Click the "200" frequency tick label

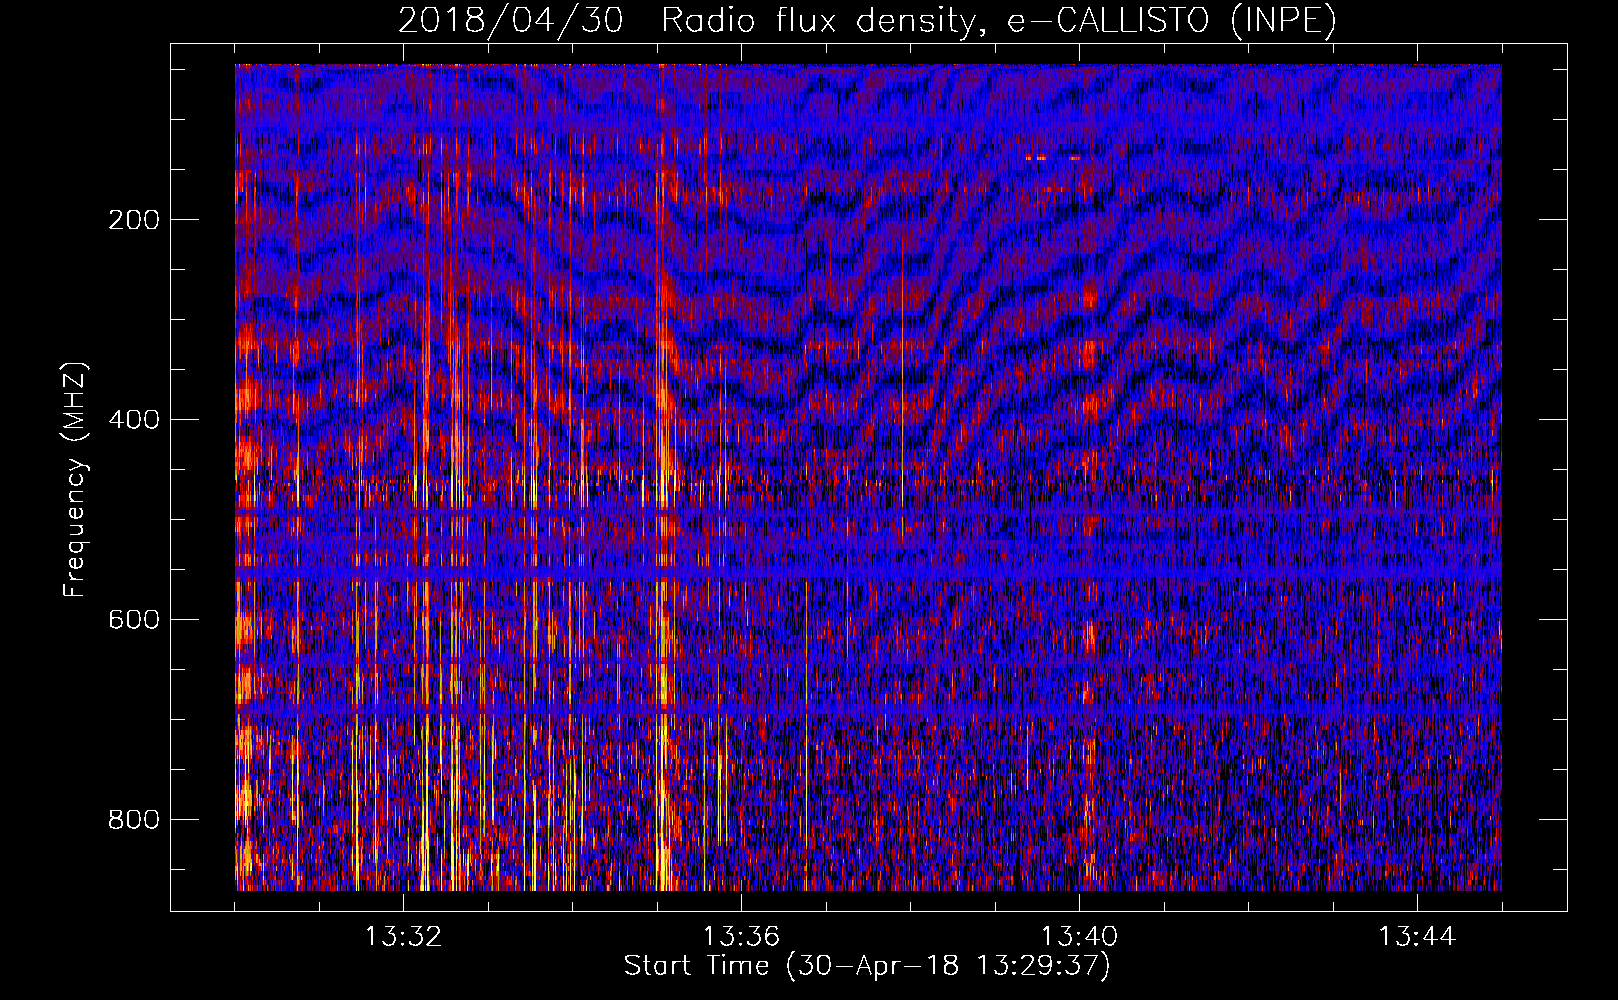pos(134,219)
